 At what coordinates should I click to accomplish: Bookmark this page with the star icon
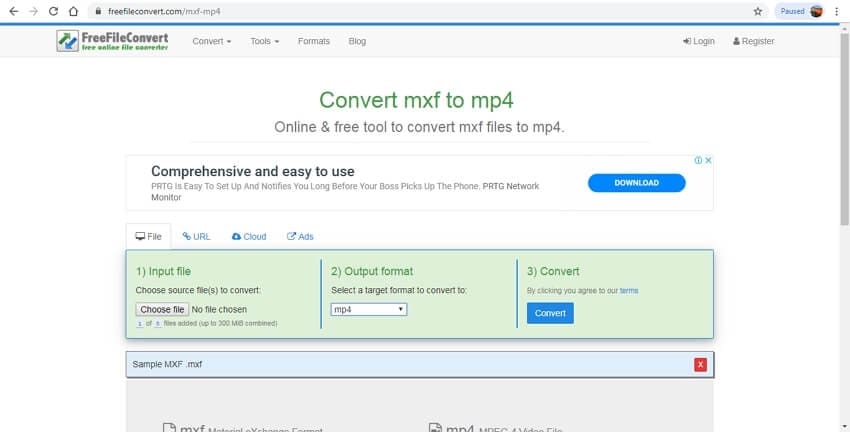pos(757,11)
